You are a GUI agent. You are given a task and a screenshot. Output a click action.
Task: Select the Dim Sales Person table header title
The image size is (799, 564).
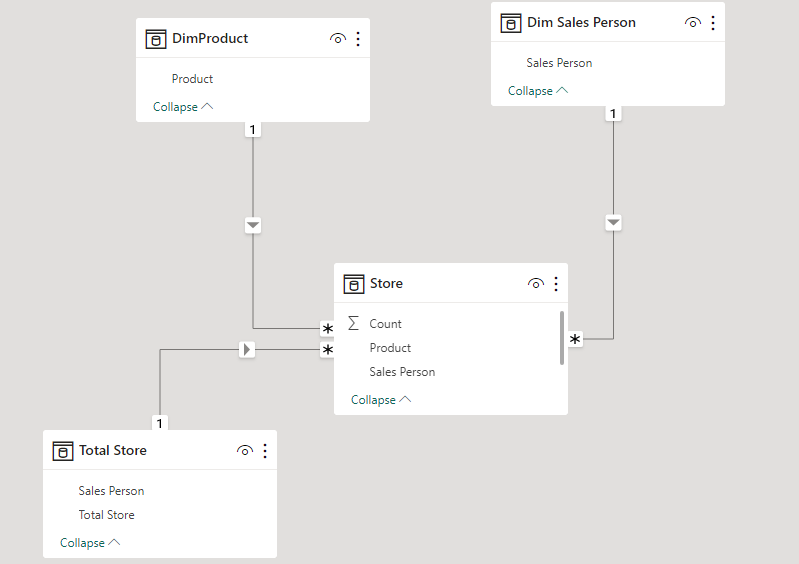pyautogui.click(x=581, y=23)
